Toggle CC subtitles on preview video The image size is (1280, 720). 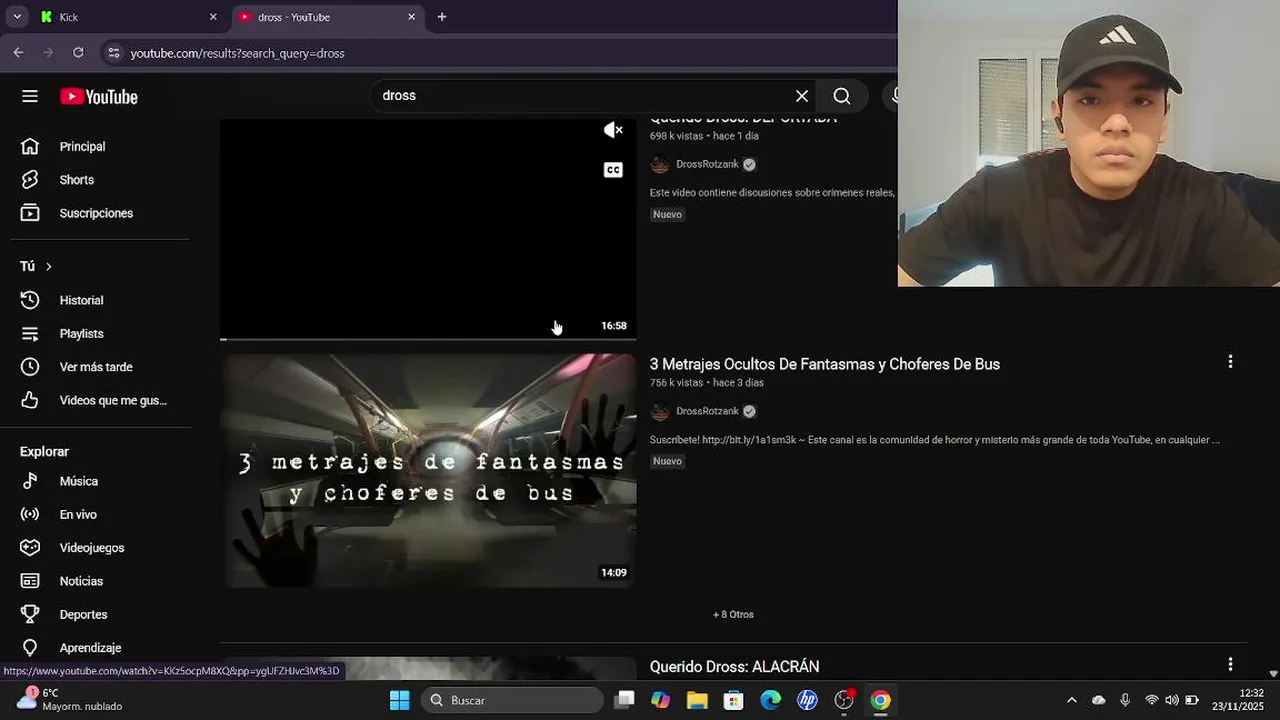613,170
